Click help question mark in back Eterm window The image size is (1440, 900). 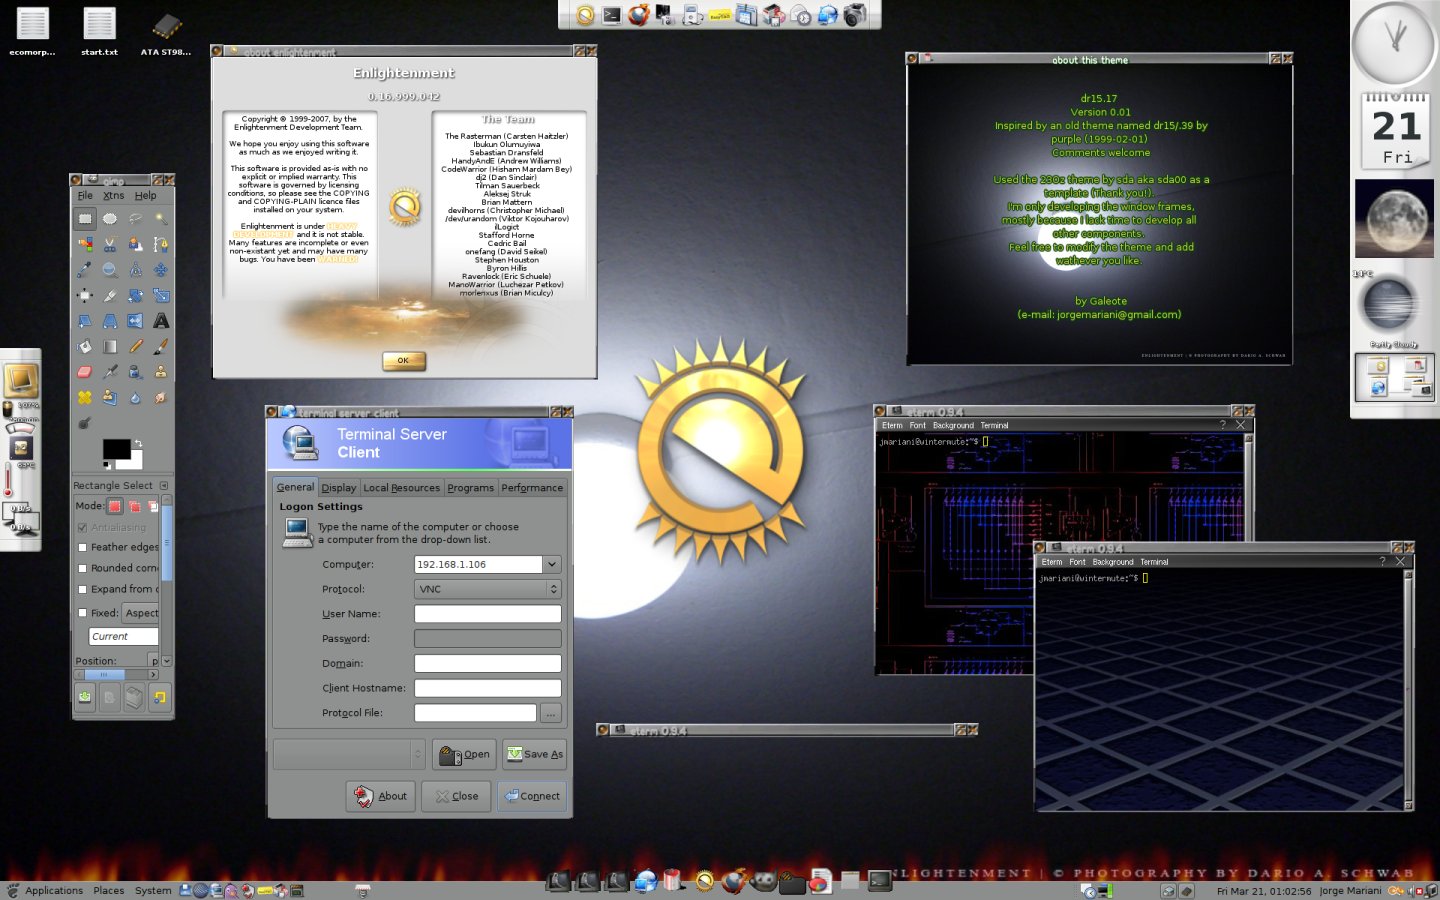[1222, 425]
